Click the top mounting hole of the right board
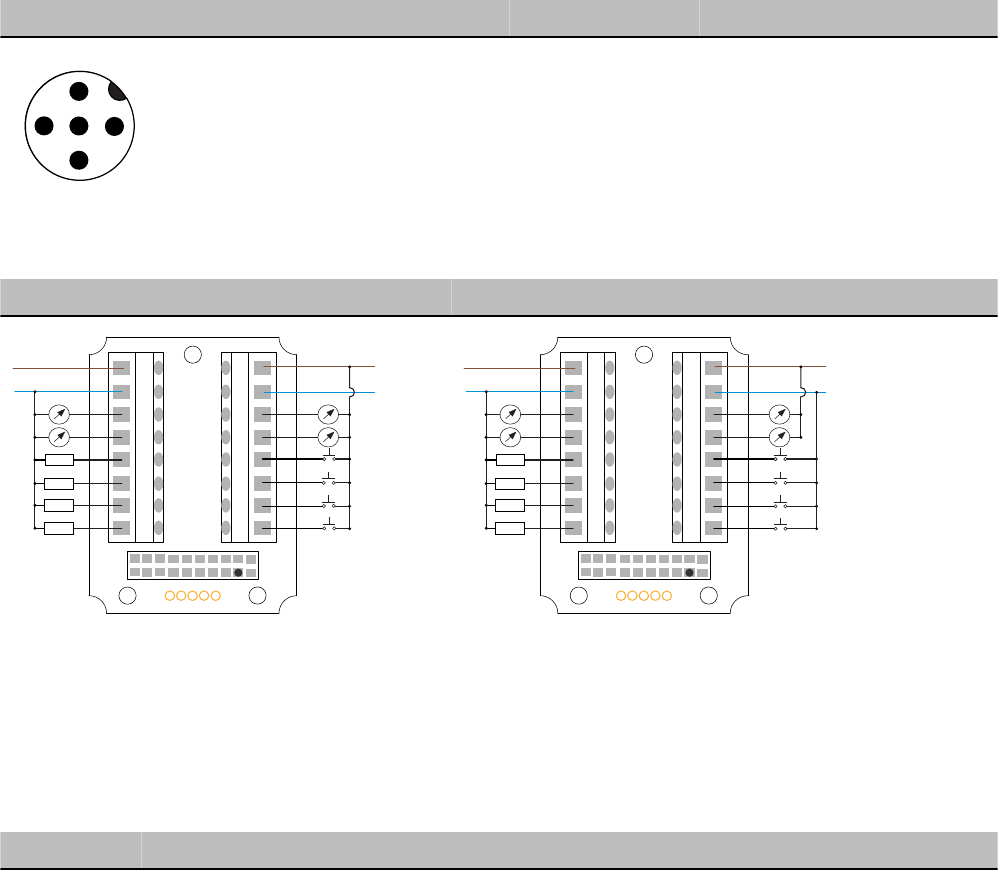998x870 pixels. click(644, 354)
